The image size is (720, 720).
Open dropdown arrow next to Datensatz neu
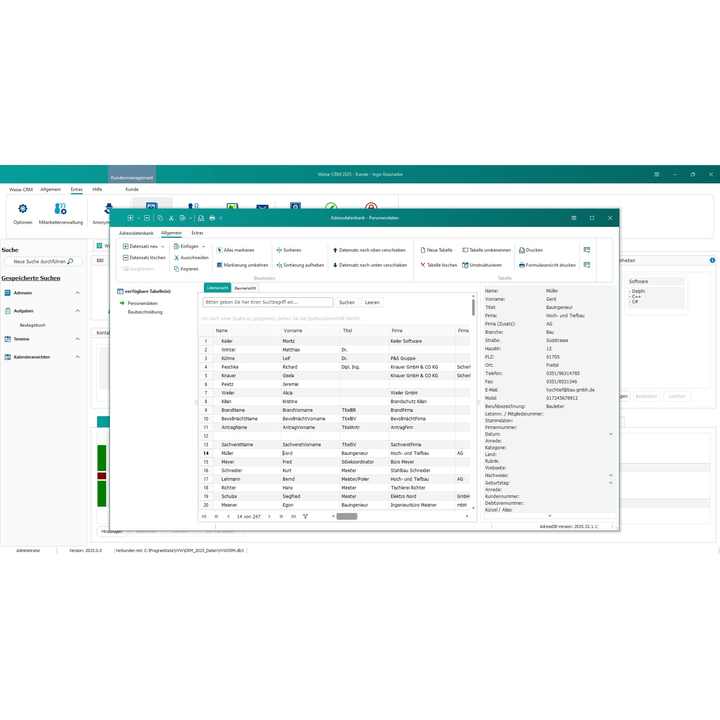coord(163,247)
